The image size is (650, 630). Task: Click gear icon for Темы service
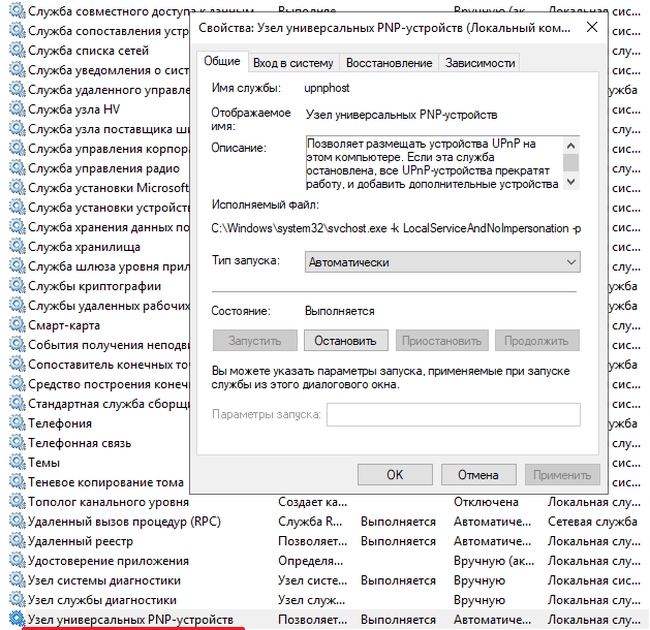16,462
